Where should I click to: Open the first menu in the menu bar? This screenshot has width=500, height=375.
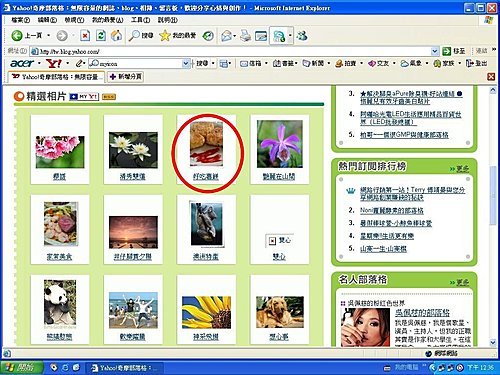[21, 20]
